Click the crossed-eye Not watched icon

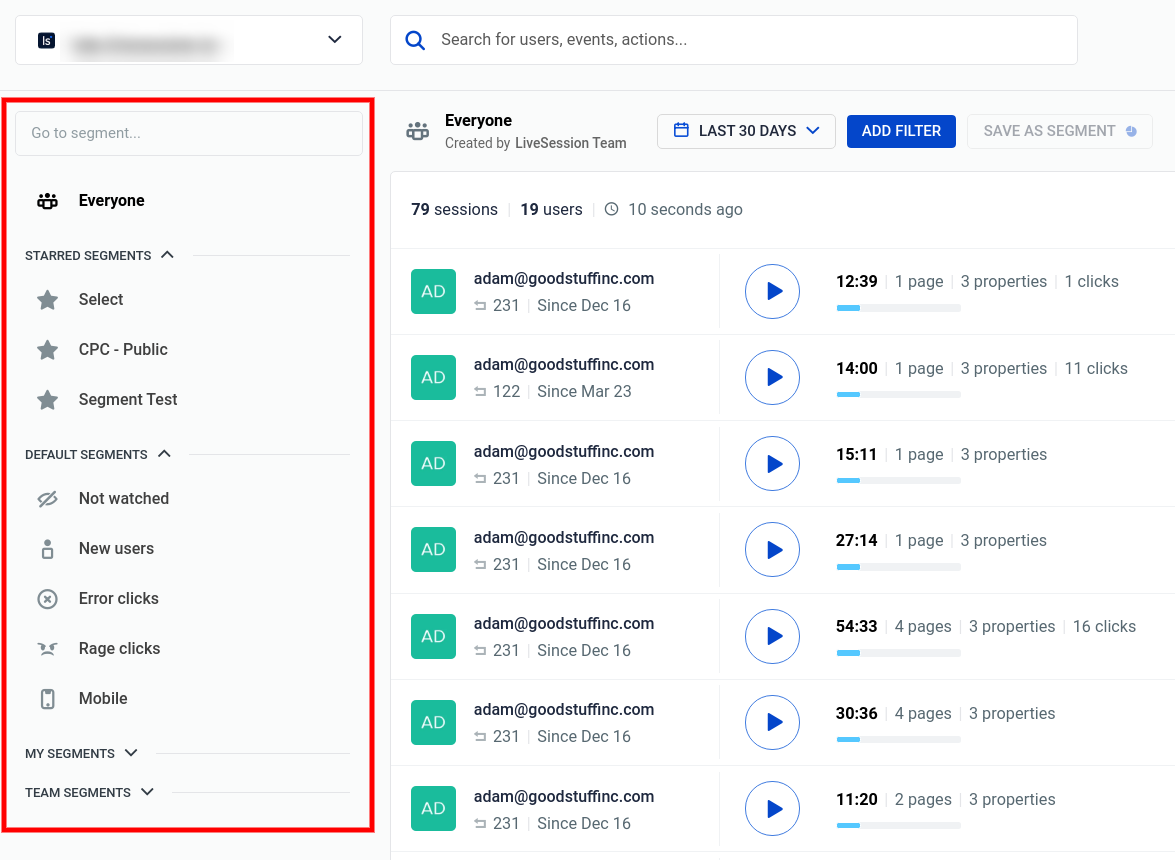point(47,499)
